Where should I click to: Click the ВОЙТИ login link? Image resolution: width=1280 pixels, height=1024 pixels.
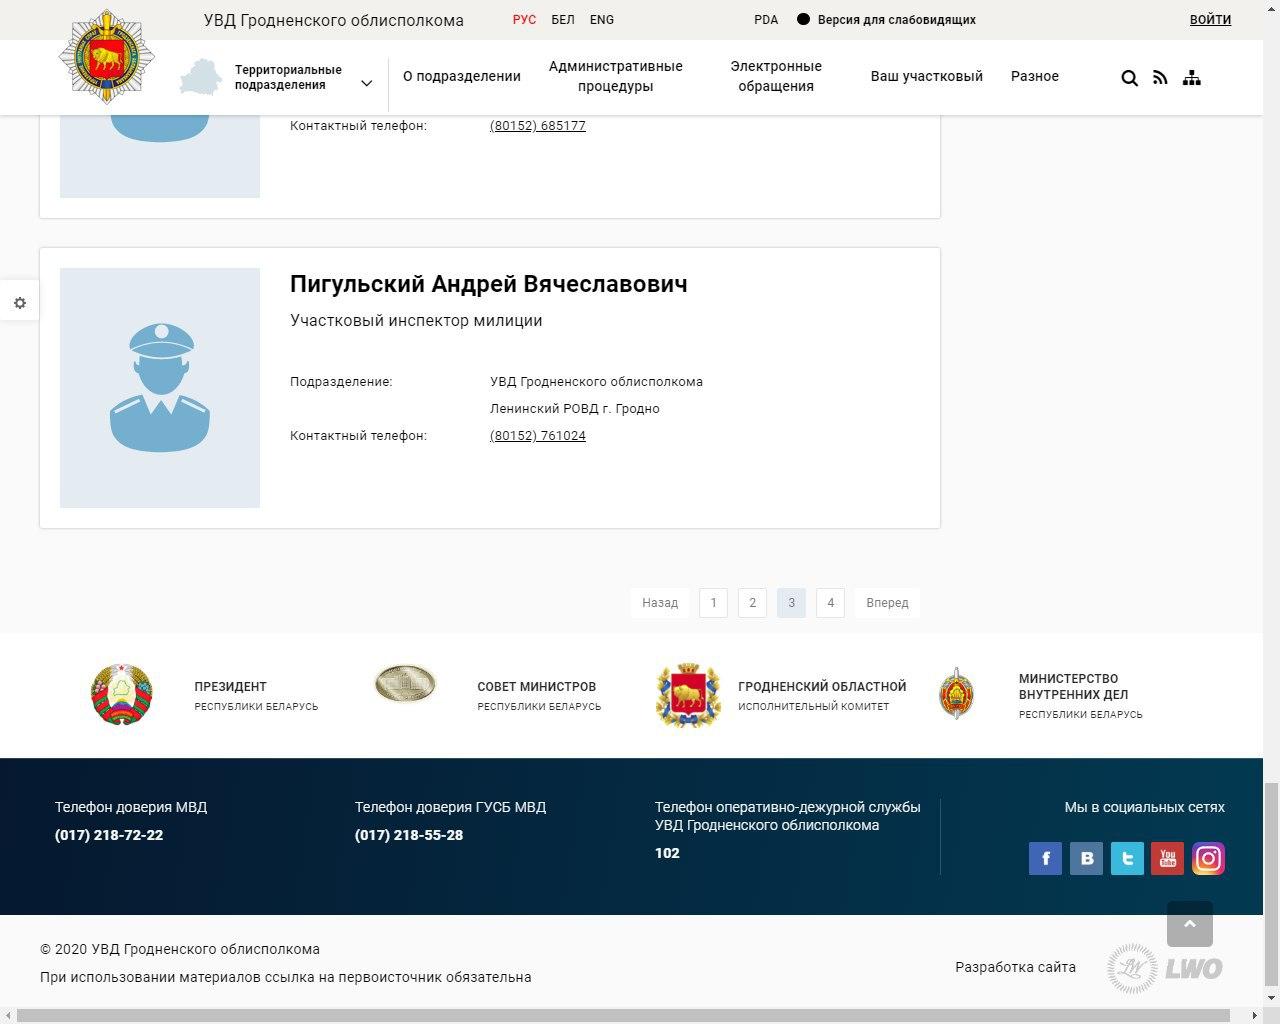point(1210,20)
